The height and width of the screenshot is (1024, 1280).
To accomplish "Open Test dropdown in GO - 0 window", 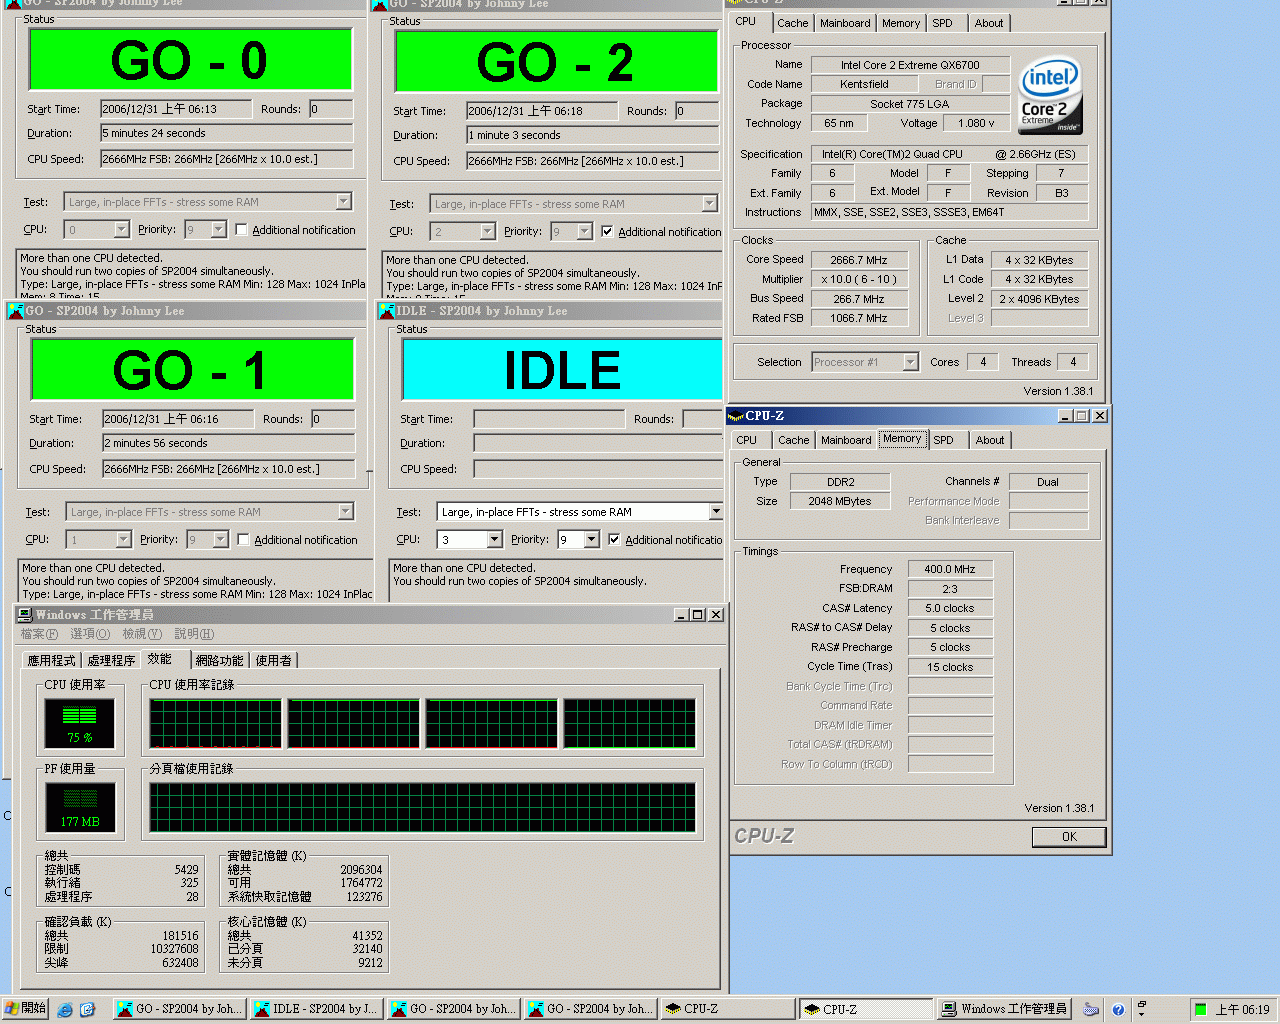I will click(x=343, y=202).
